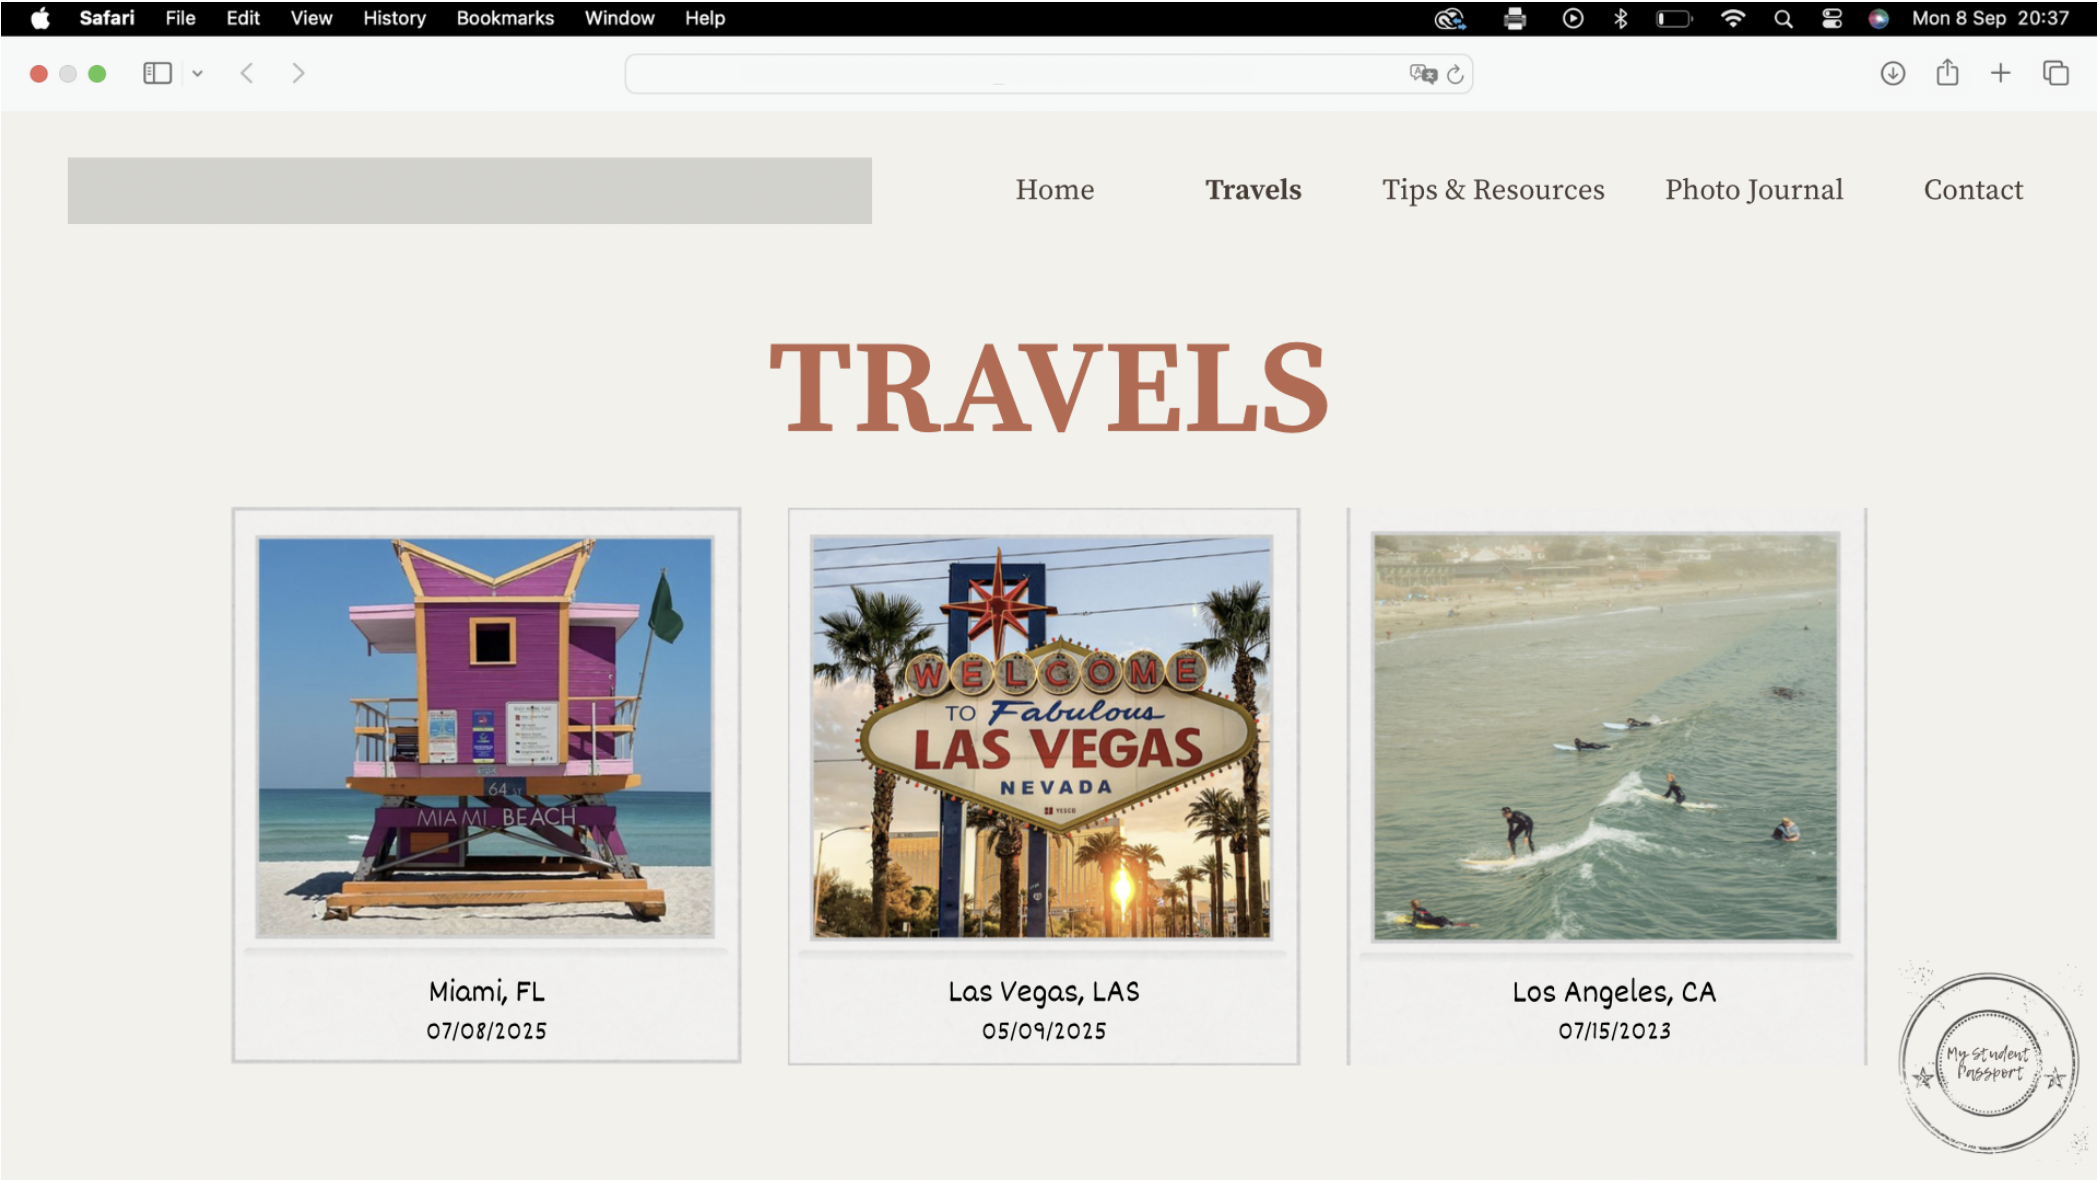2098x1182 pixels.
Task: Open the History menu
Action: (x=394, y=18)
